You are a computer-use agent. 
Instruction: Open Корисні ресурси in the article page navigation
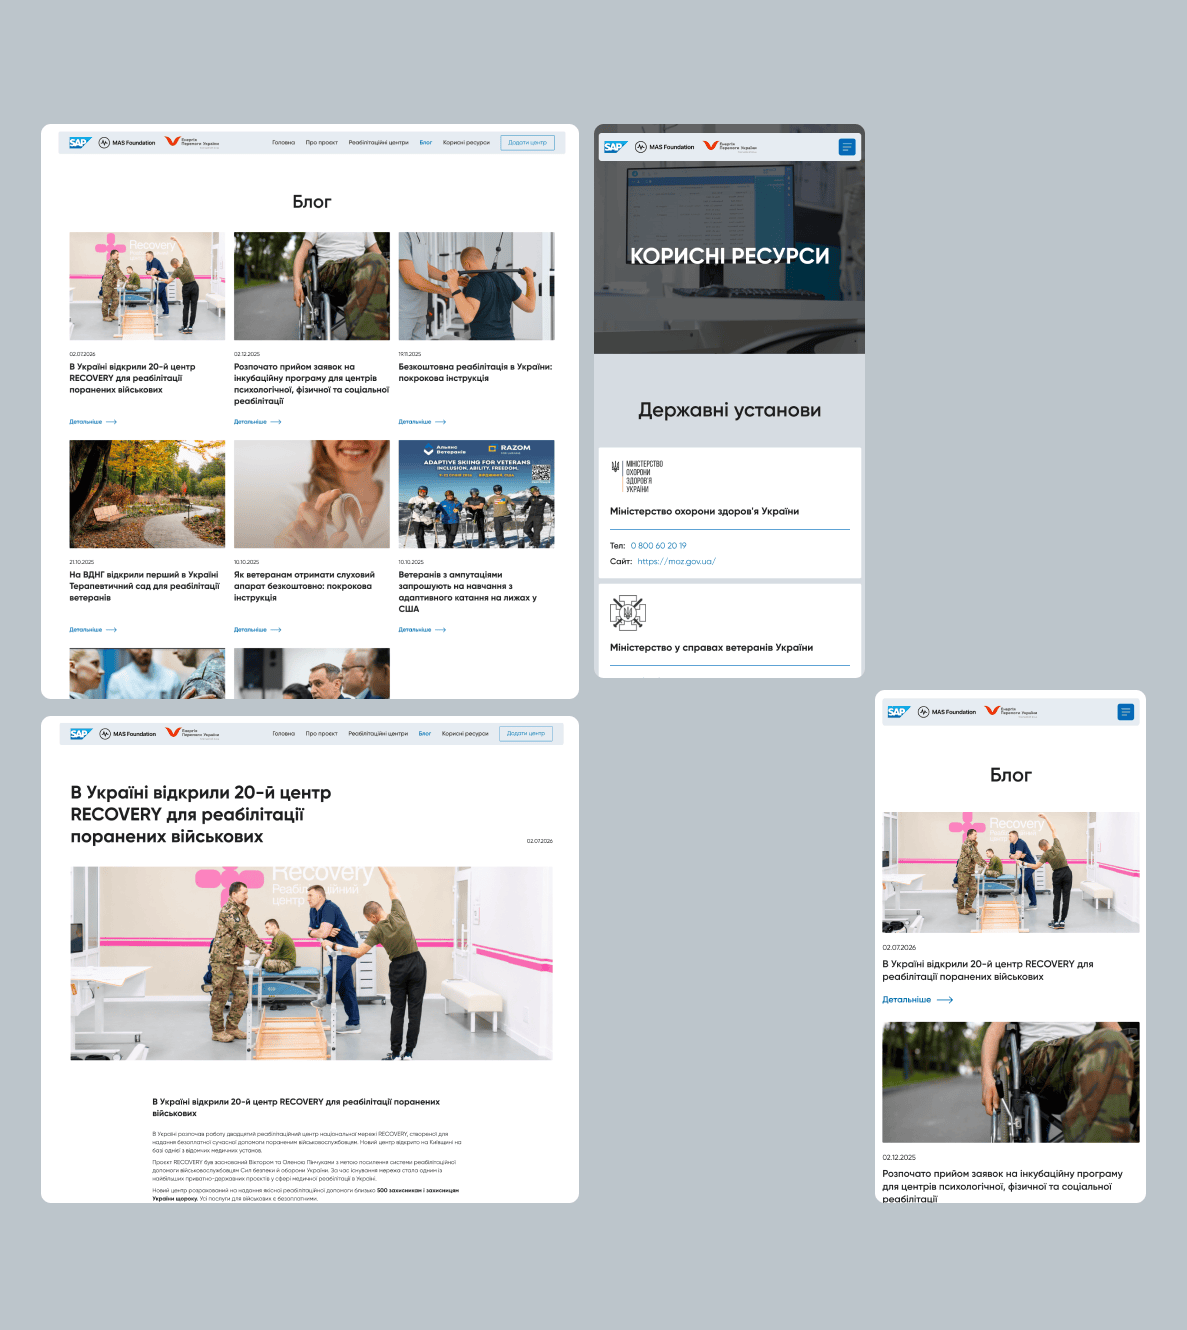point(465,734)
